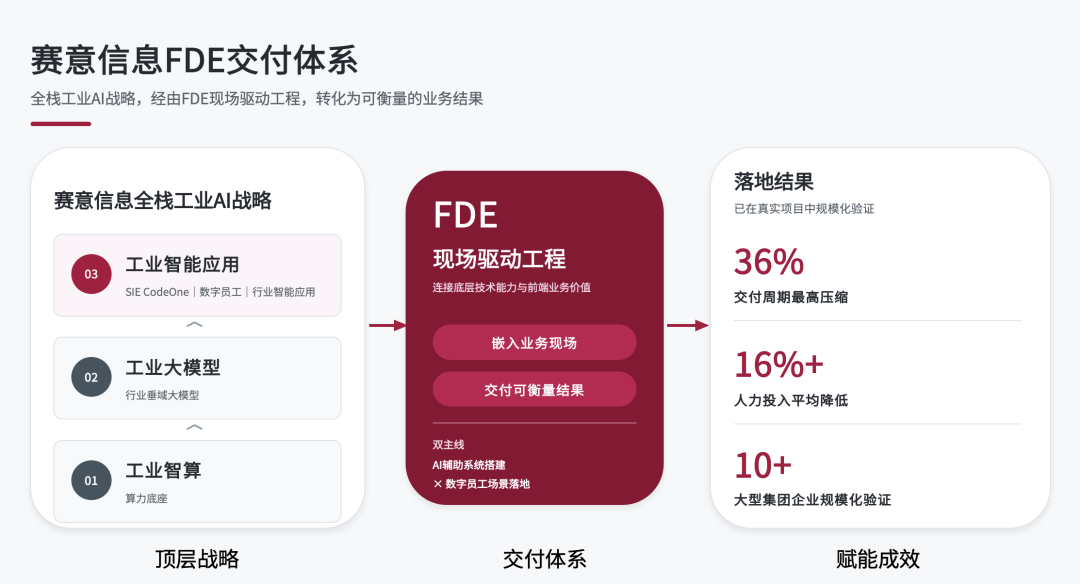Click the 01 circle badge icon
This screenshot has width=1080, height=584.
[x=91, y=480]
